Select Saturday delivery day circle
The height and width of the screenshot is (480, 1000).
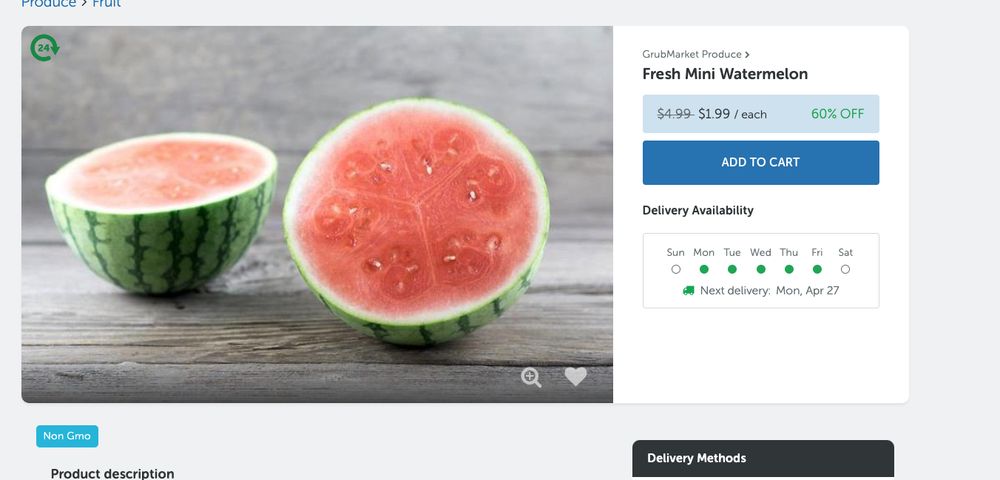click(x=846, y=269)
